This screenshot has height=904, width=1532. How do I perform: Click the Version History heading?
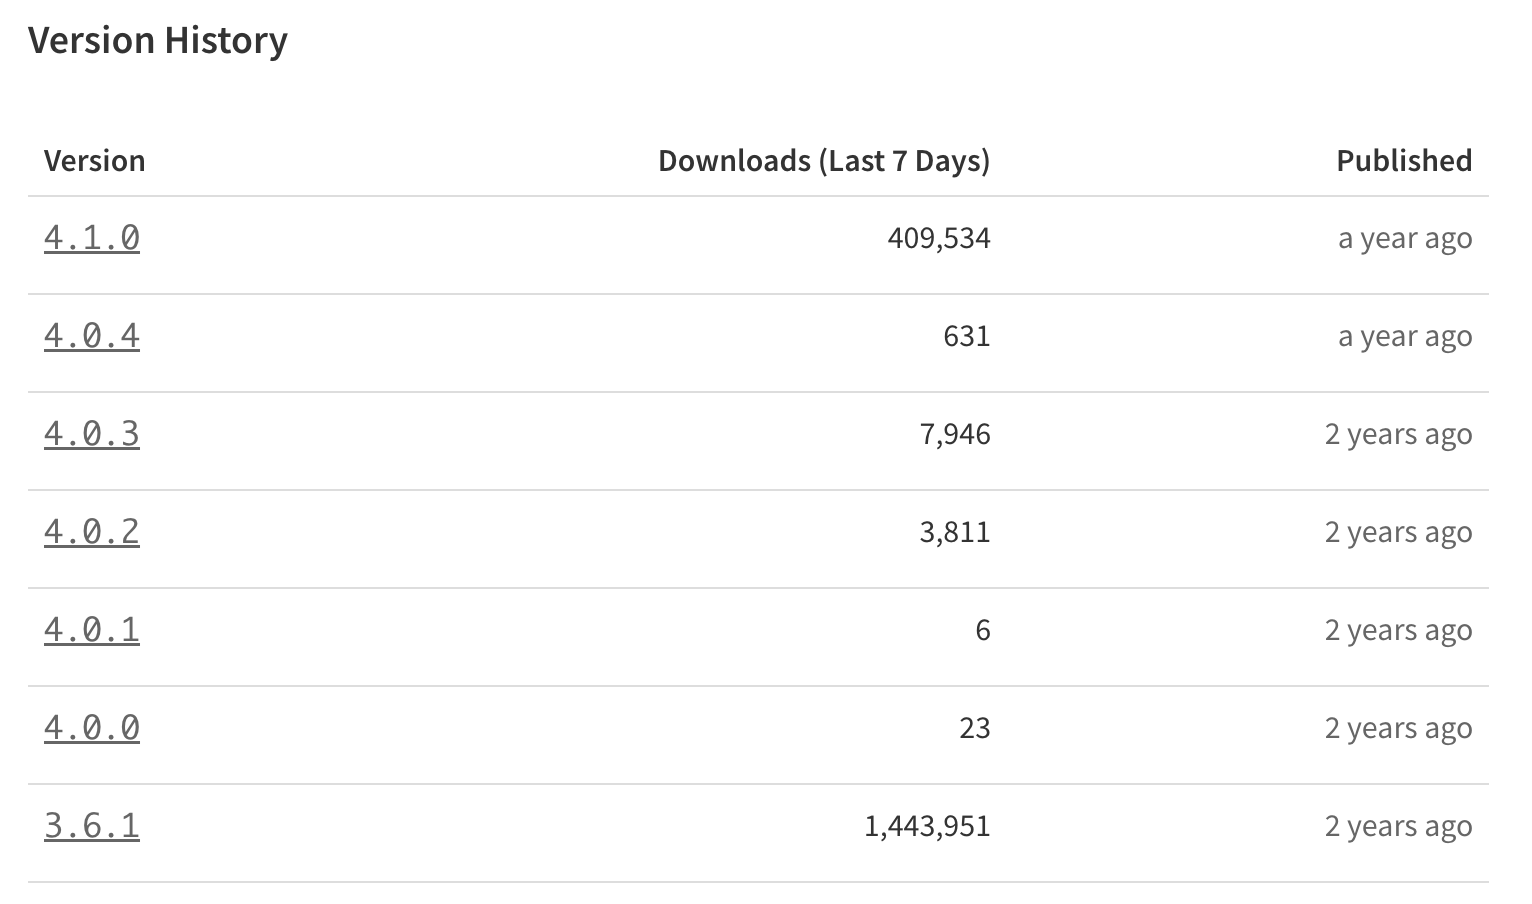(x=158, y=41)
